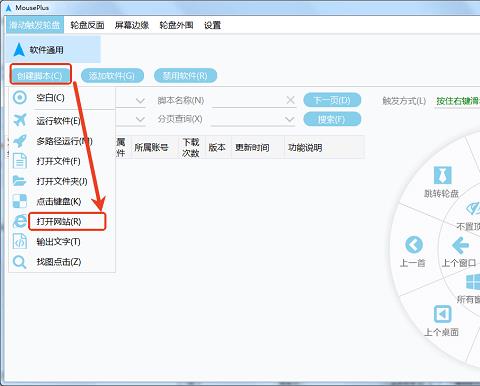Click the 不置顶 eye icon on wheel

(473, 209)
